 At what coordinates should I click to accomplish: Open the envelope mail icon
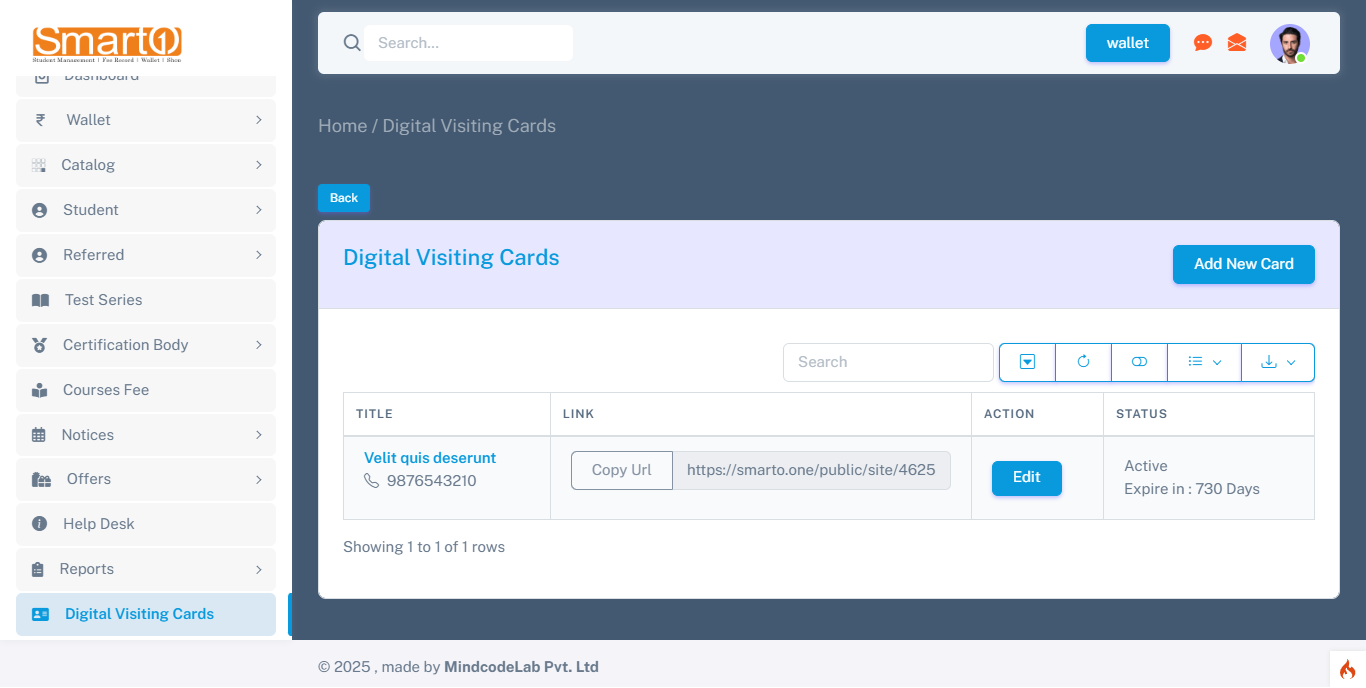pyautogui.click(x=1237, y=43)
